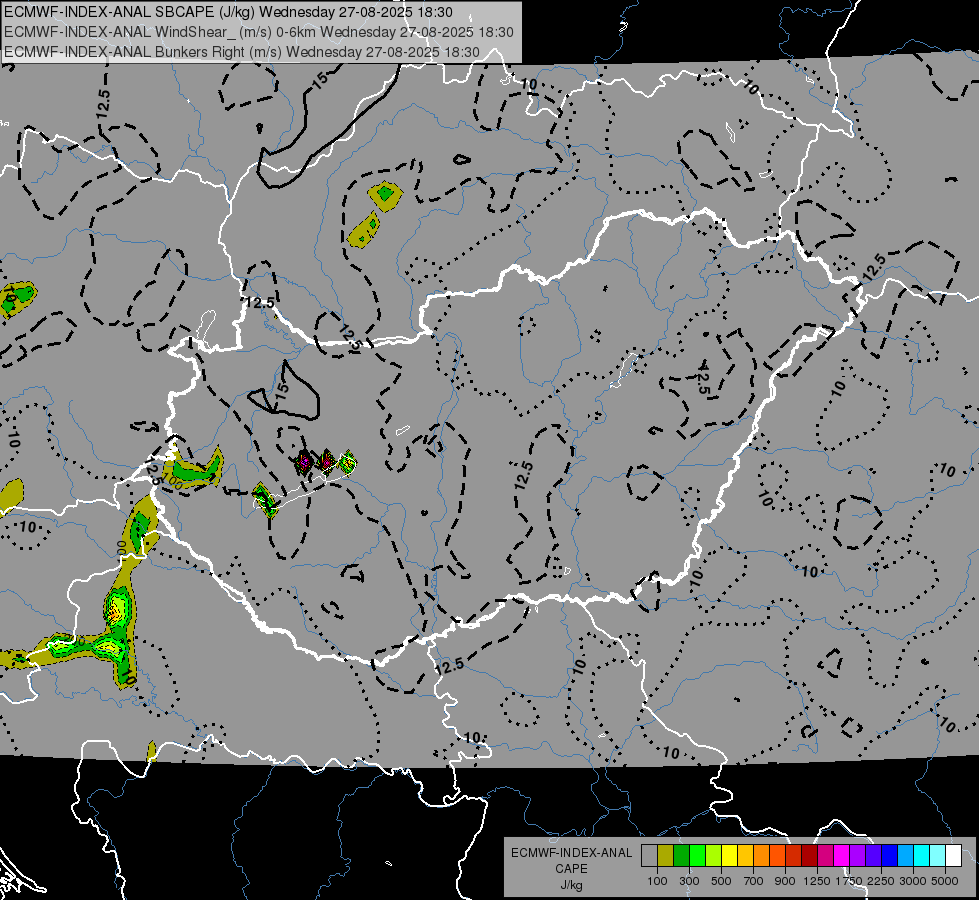
Task: Click the legend value 100
Action: coord(657,881)
